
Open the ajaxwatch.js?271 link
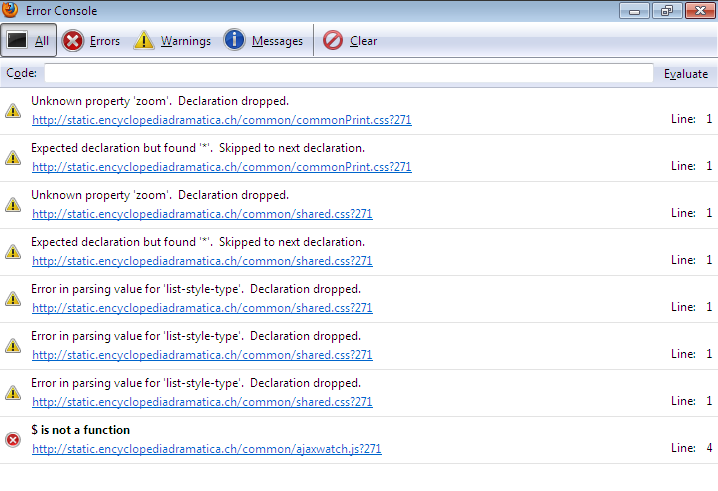tap(206, 449)
